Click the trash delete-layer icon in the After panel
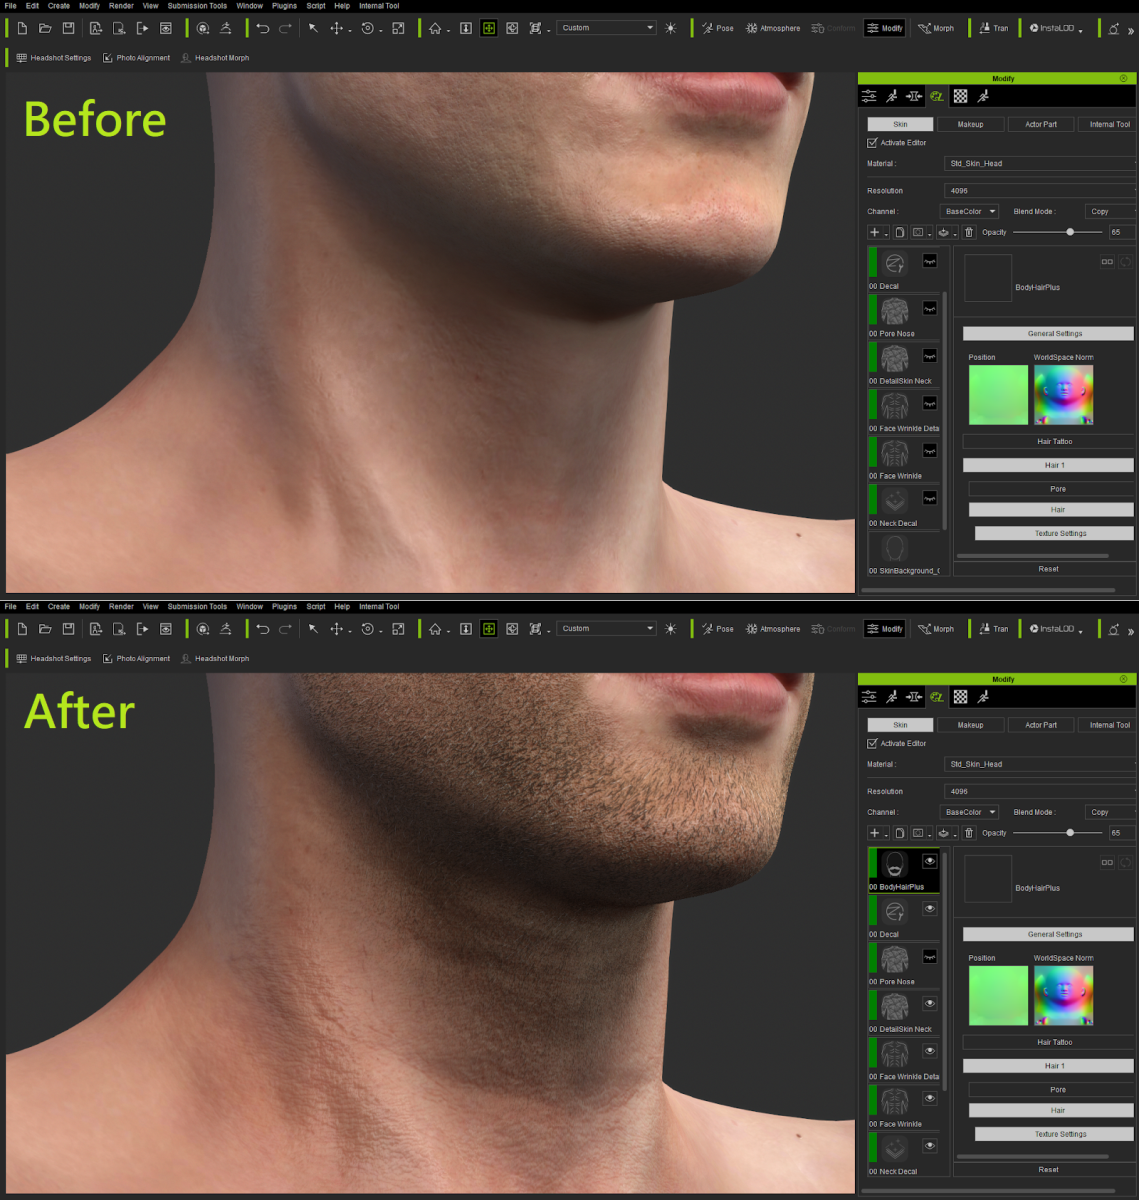Screen dimensions: 1139x1200 (968, 833)
